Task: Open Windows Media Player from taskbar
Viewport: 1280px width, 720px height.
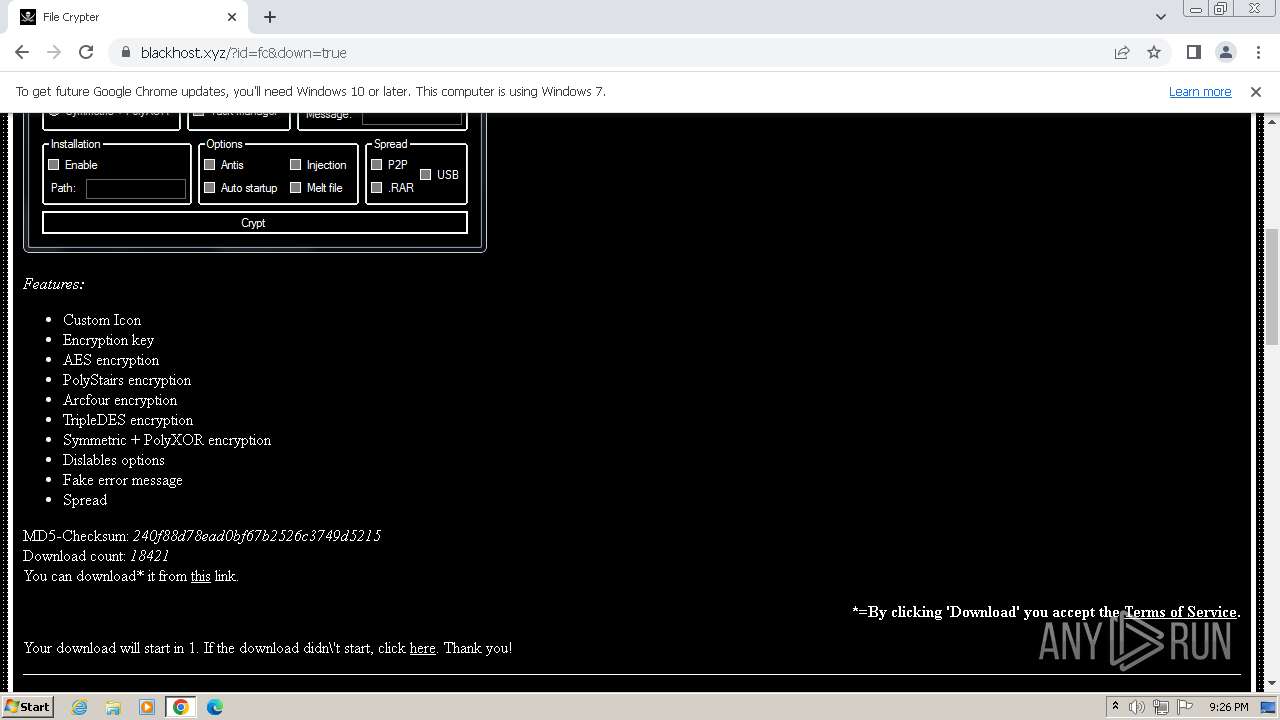Action: [x=147, y=707]
